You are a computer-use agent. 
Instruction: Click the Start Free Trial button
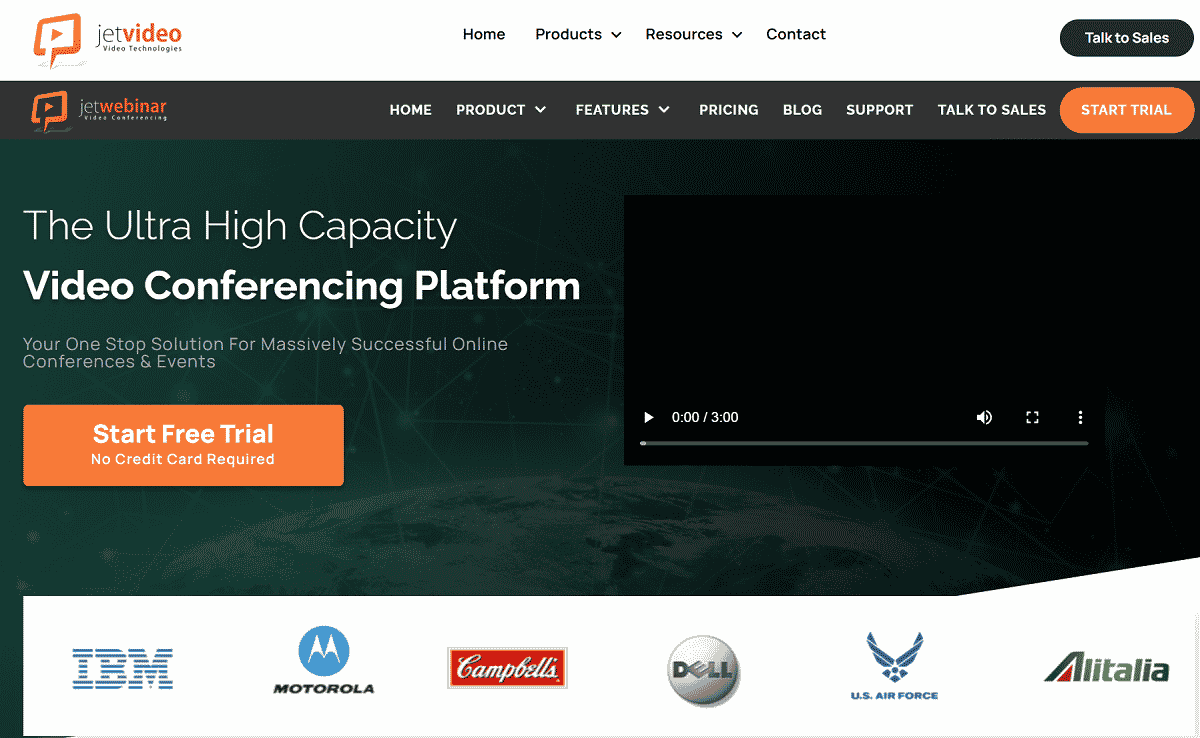[x=183, y=445]
